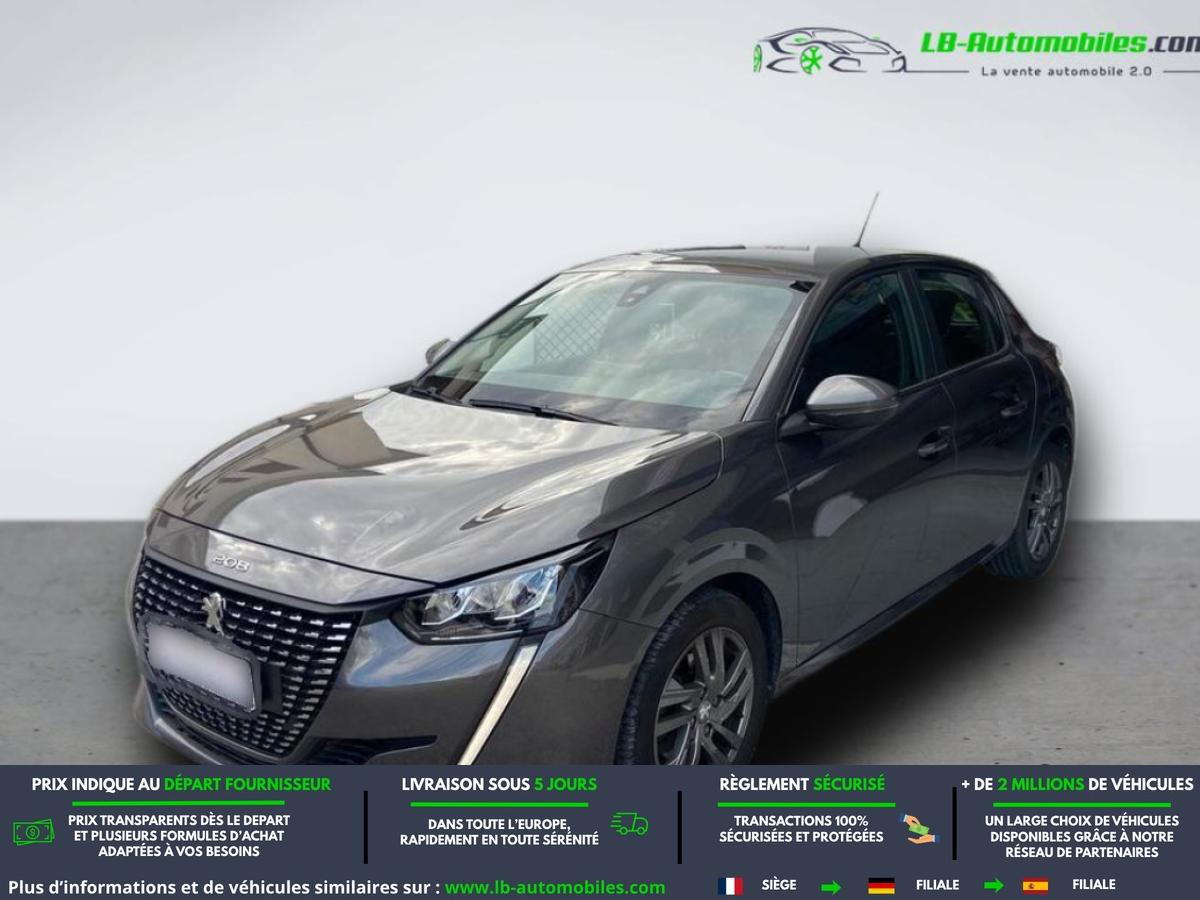Click the secure payment hand icon
The width and height of the screenshot is (1200, 900).
(920, 829)
